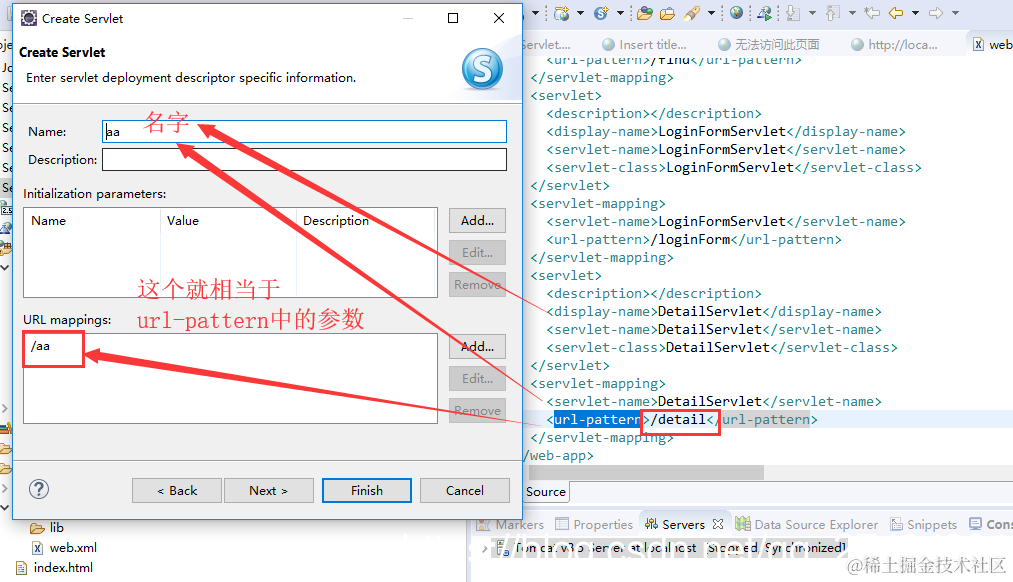Viewport: 1013px width, 582px height.
Task: Open dropdown beside Create Servlet toolbar icon
Action: click(620, 13)
